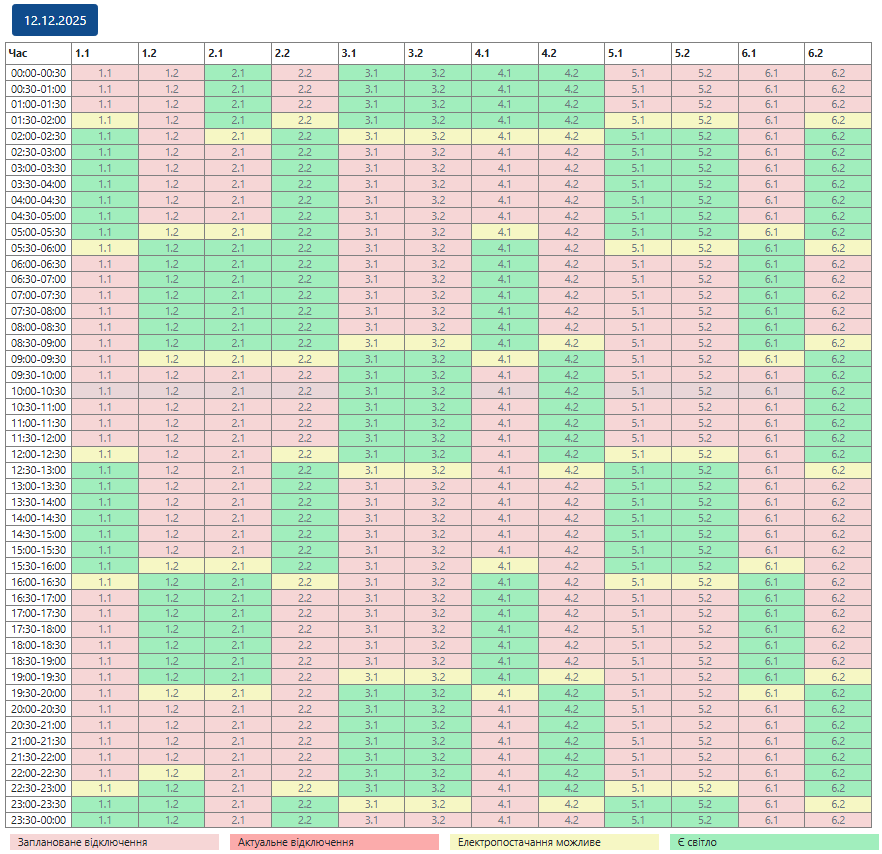Click the Електропостачання можливе legend swatch
Viewport: 882px width, 854px height.
554,842
